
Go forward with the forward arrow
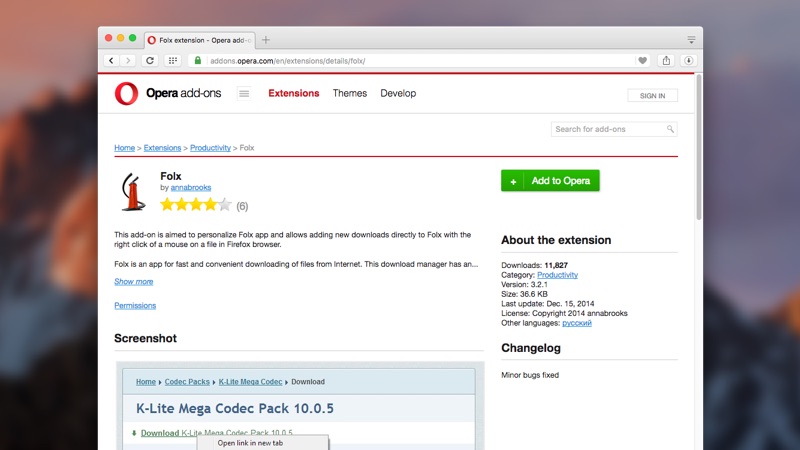129,60
